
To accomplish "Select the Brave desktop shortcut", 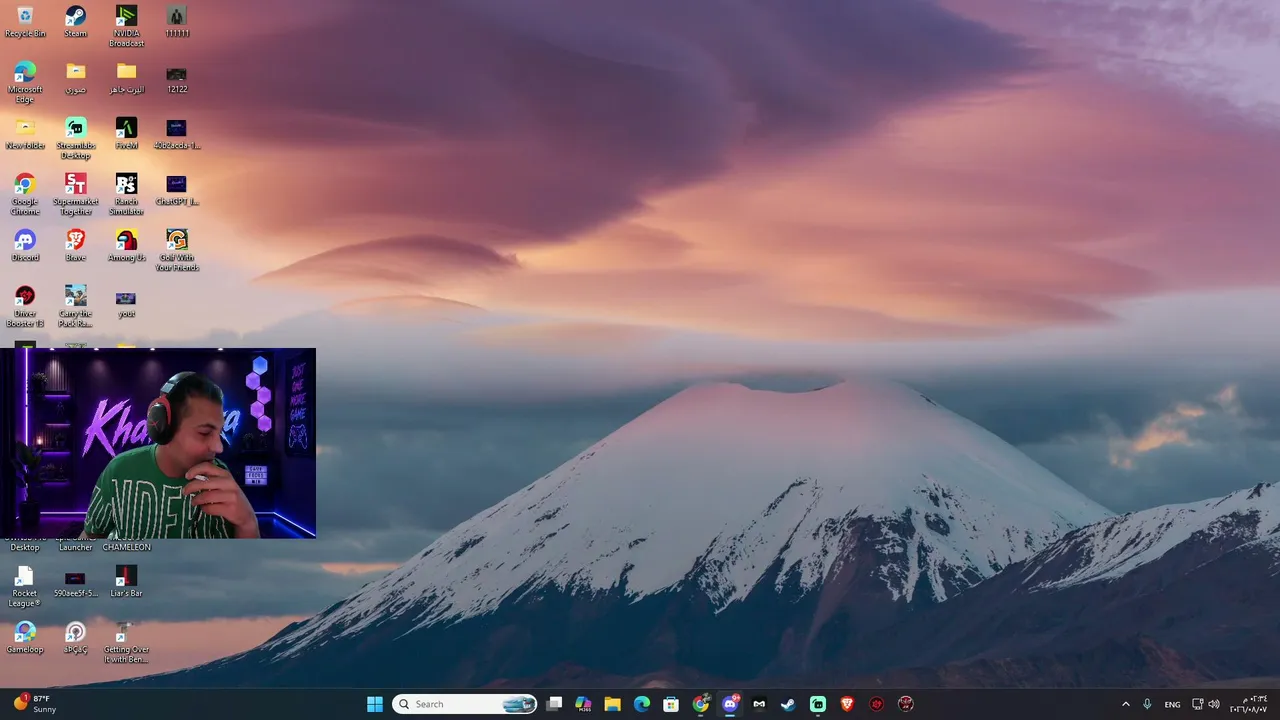I will click(76, 246).
